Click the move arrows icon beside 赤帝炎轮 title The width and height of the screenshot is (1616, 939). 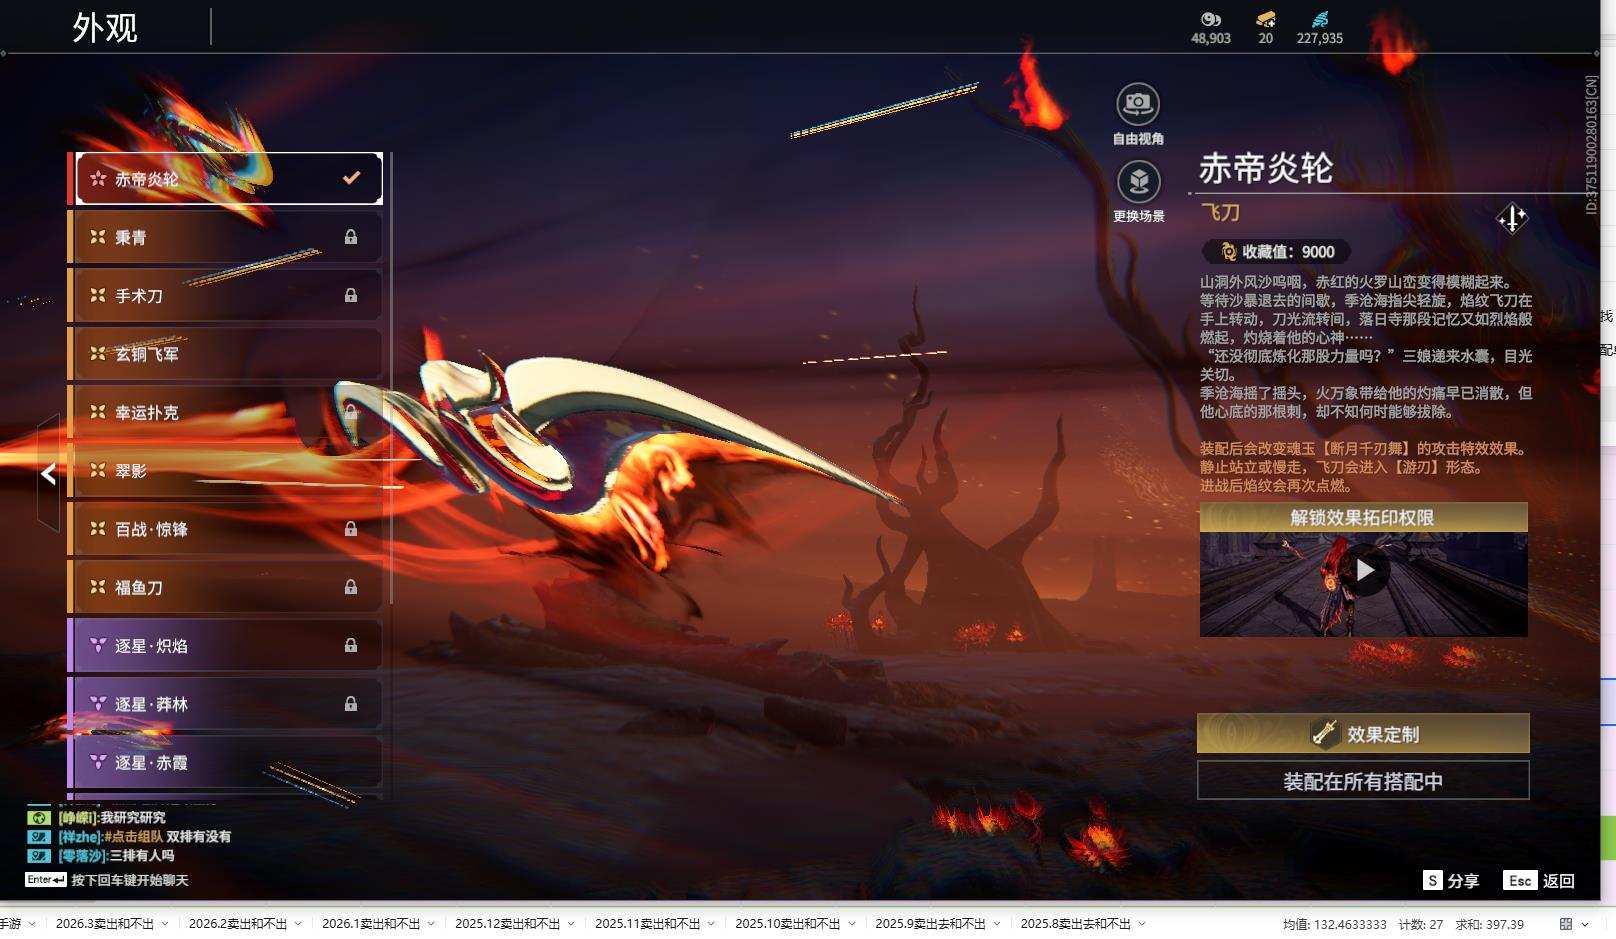pyautogui.click(x=1513, y=218)
